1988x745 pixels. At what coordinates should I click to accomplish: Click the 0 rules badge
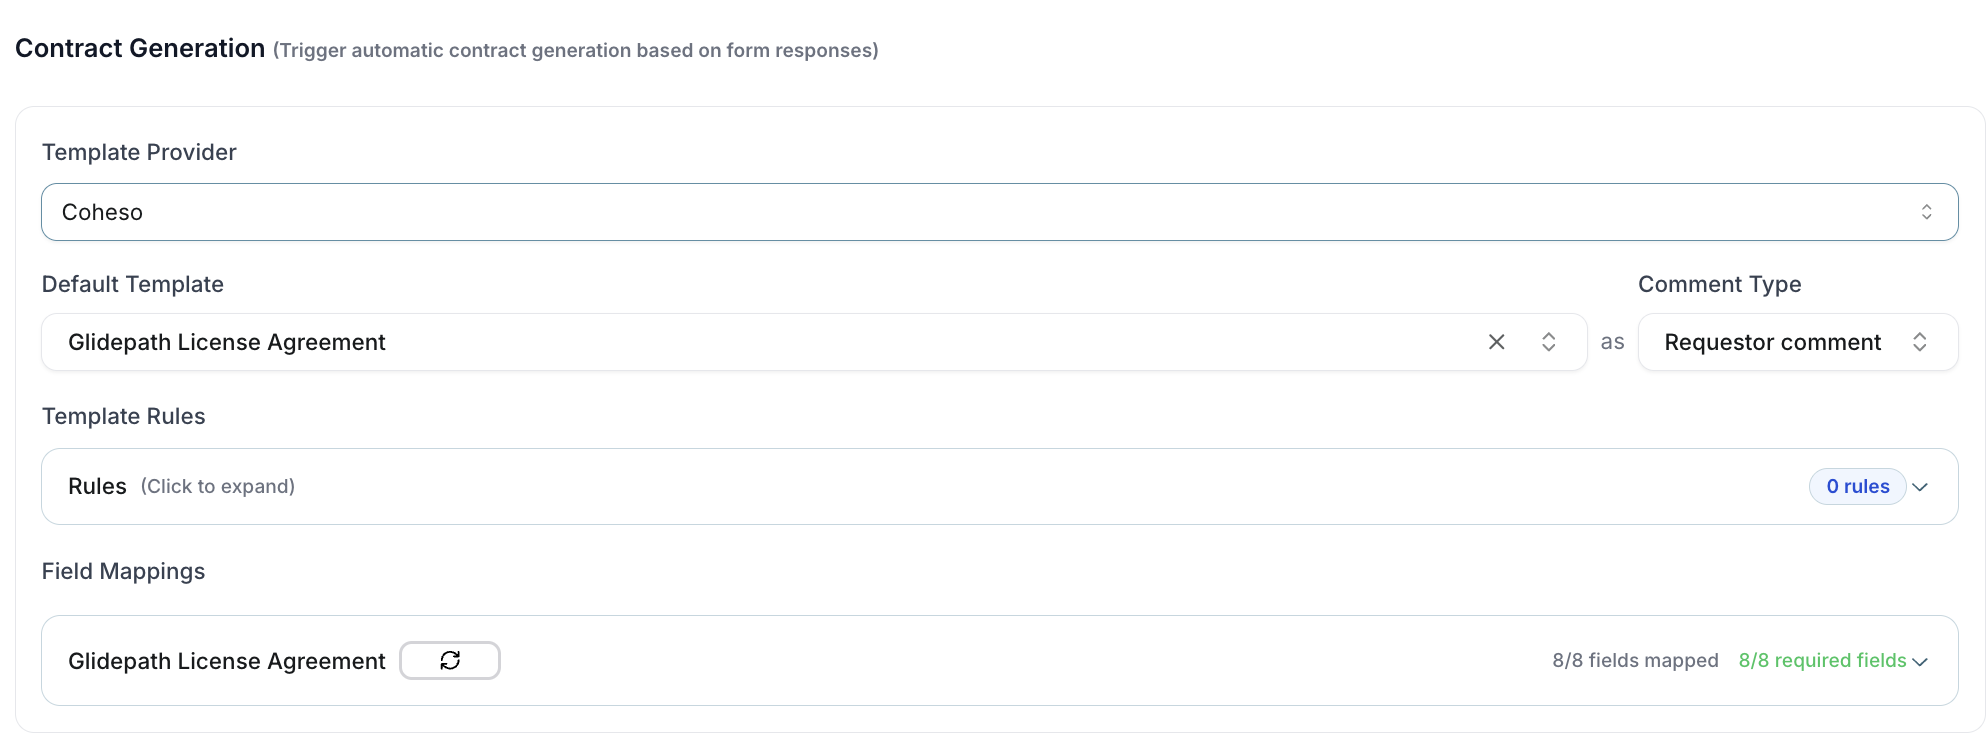[x=1857, y=487]
